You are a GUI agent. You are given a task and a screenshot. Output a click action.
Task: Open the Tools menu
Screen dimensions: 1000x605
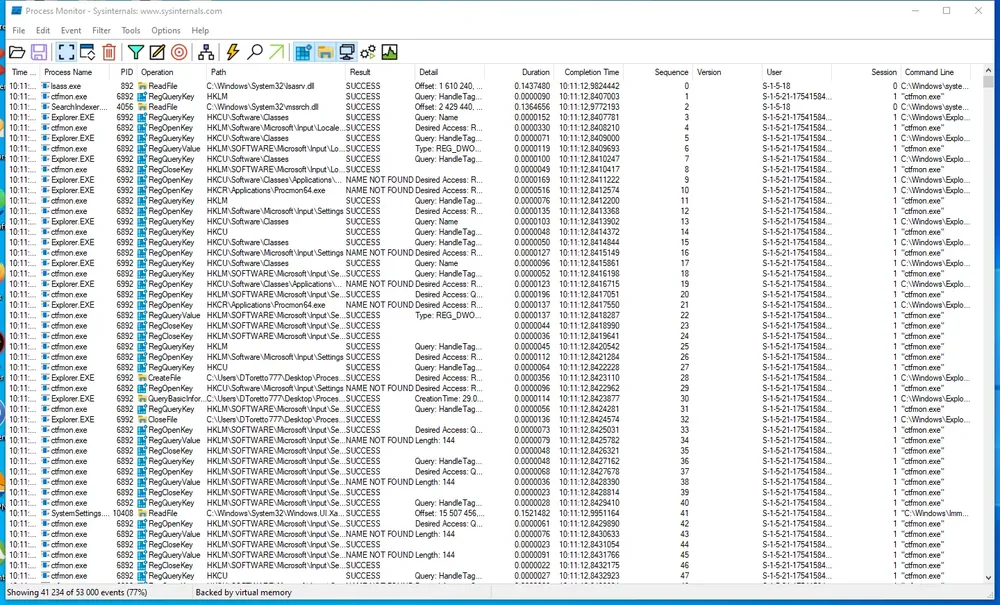130,30
